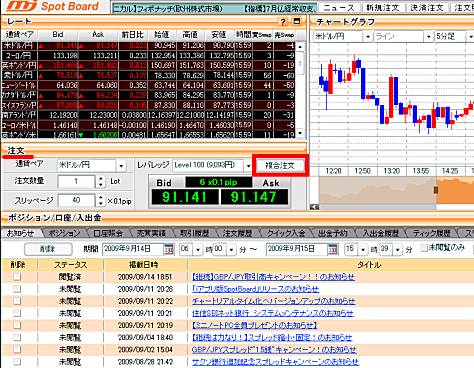Image resolution: width=474 pixels, height=368 pixels.
Task: Open the chart type dropdown ライン
Action: [x=429, y=36]
